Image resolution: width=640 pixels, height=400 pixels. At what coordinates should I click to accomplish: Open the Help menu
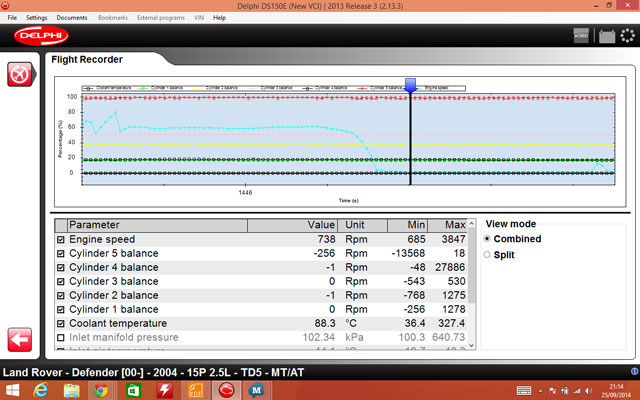click(219, 18)
